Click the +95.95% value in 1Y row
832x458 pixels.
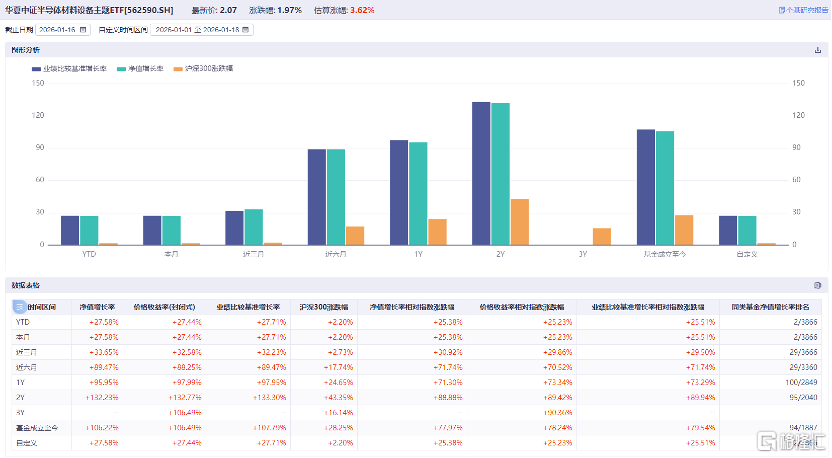tap(103, 382)
